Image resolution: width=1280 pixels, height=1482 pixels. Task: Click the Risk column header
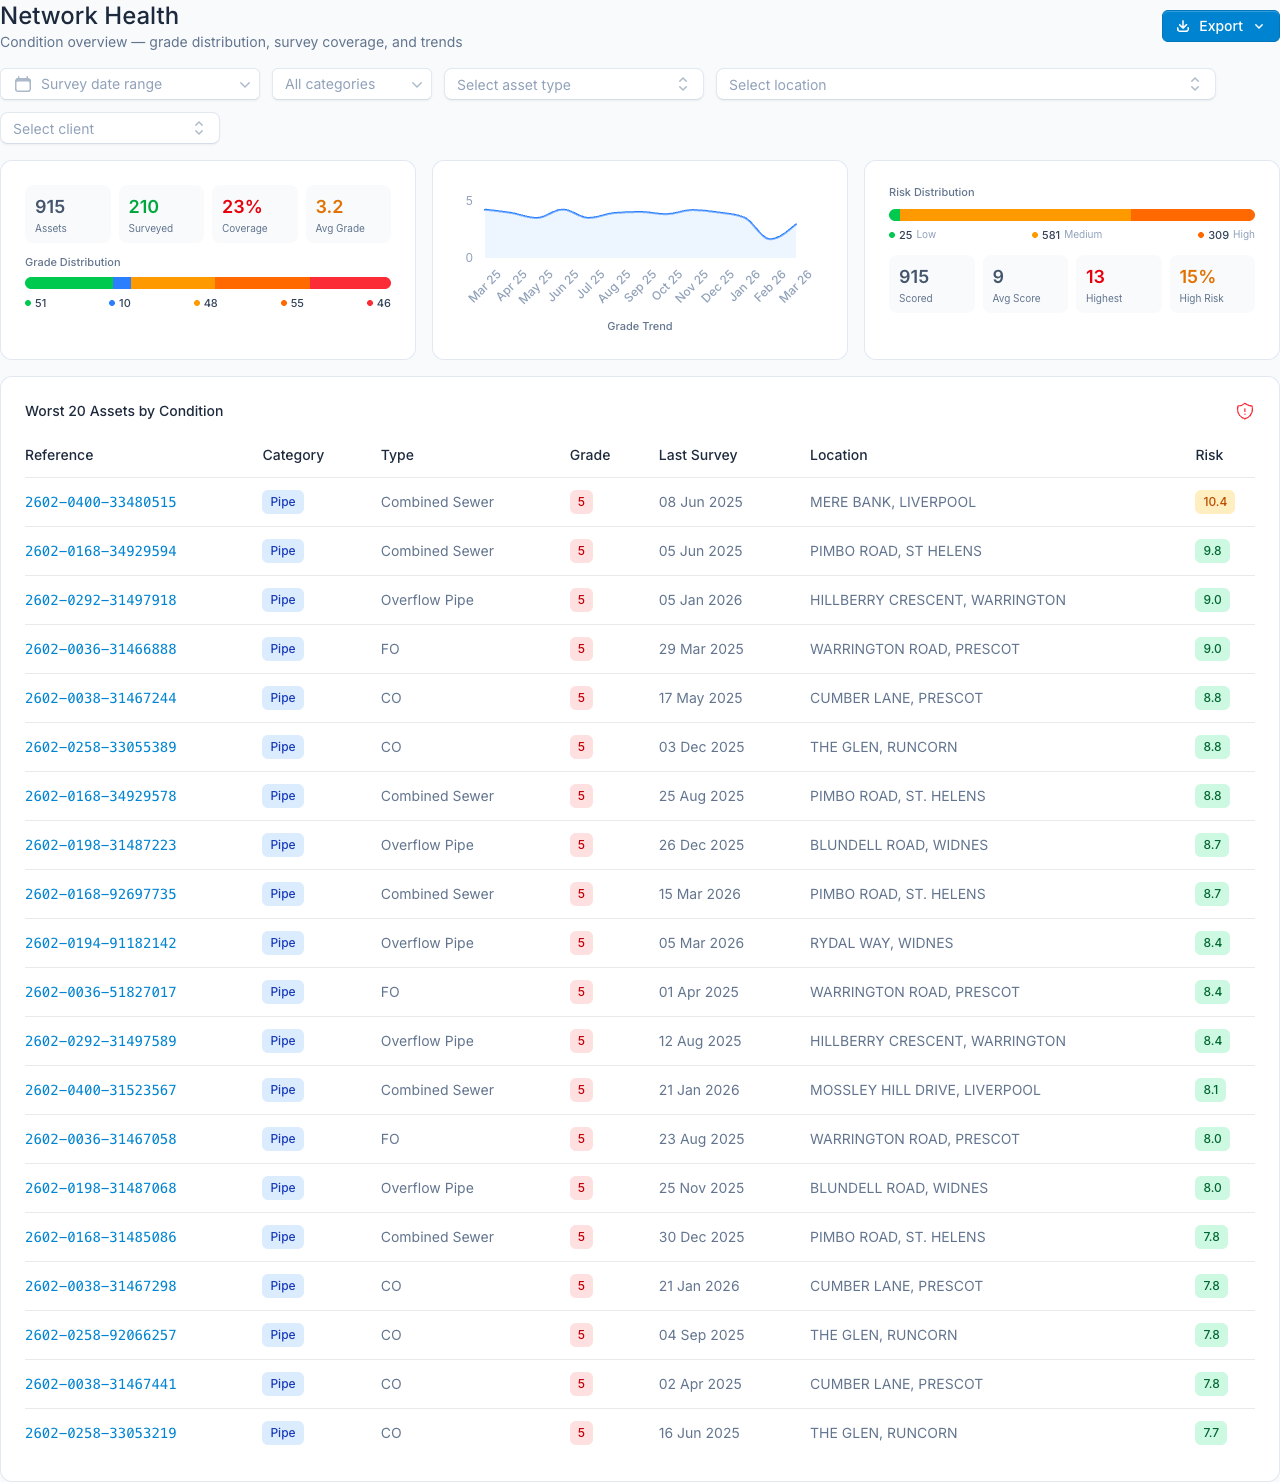1209,455
